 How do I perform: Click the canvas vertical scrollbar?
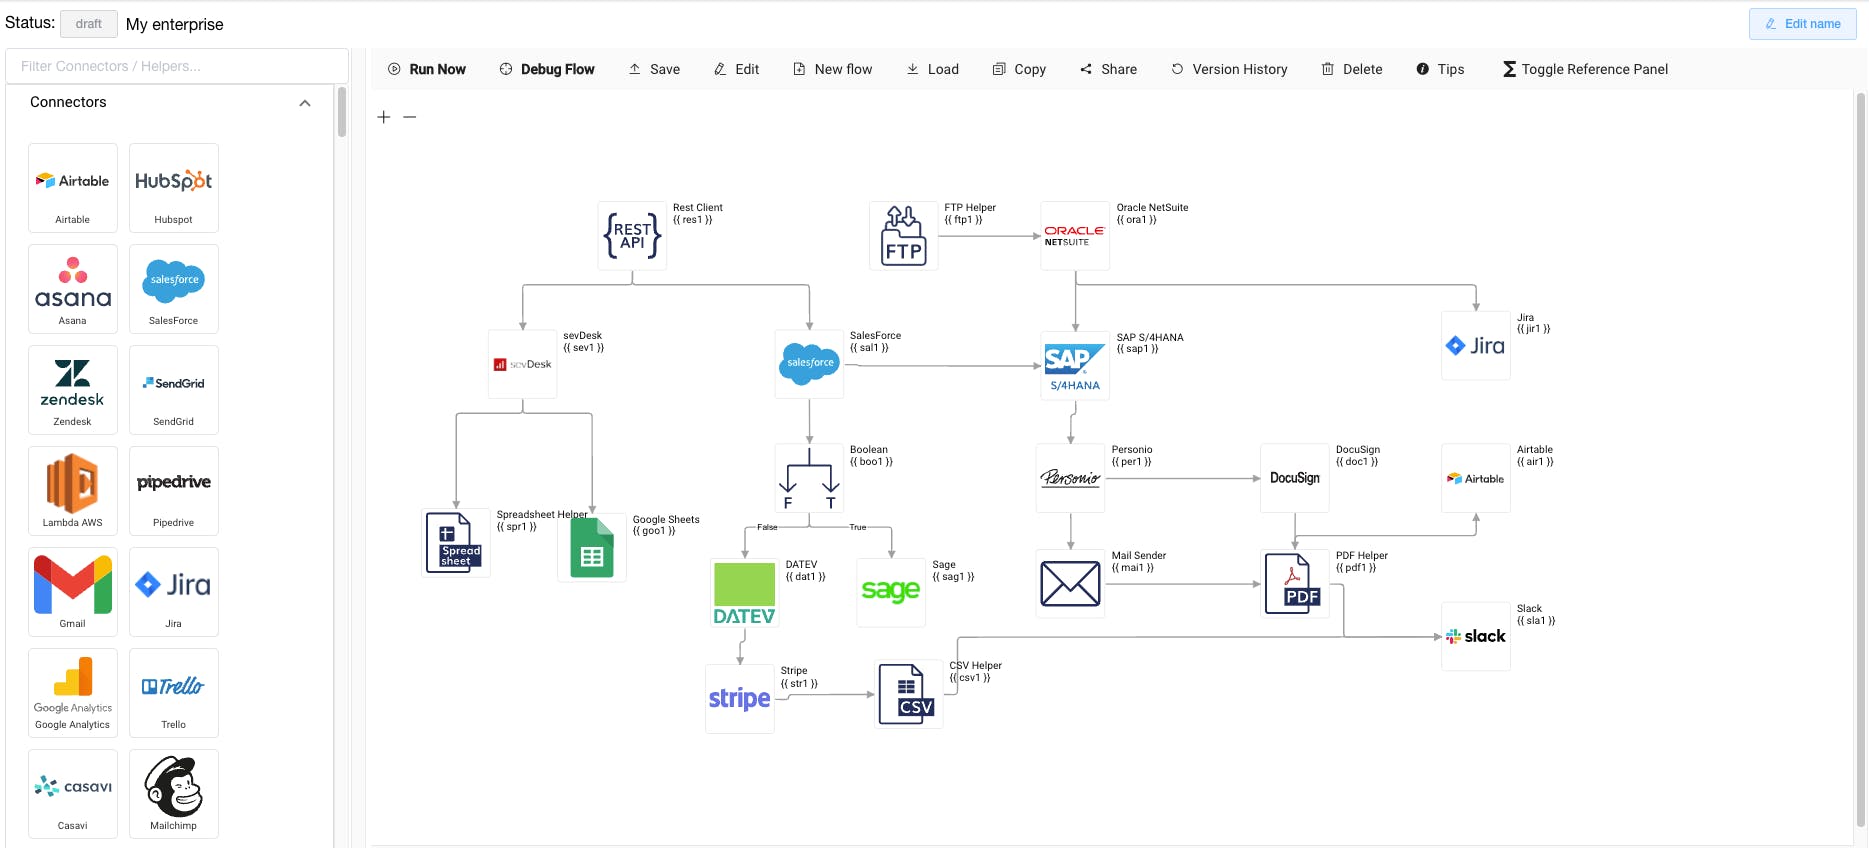tap(1860, 460)
